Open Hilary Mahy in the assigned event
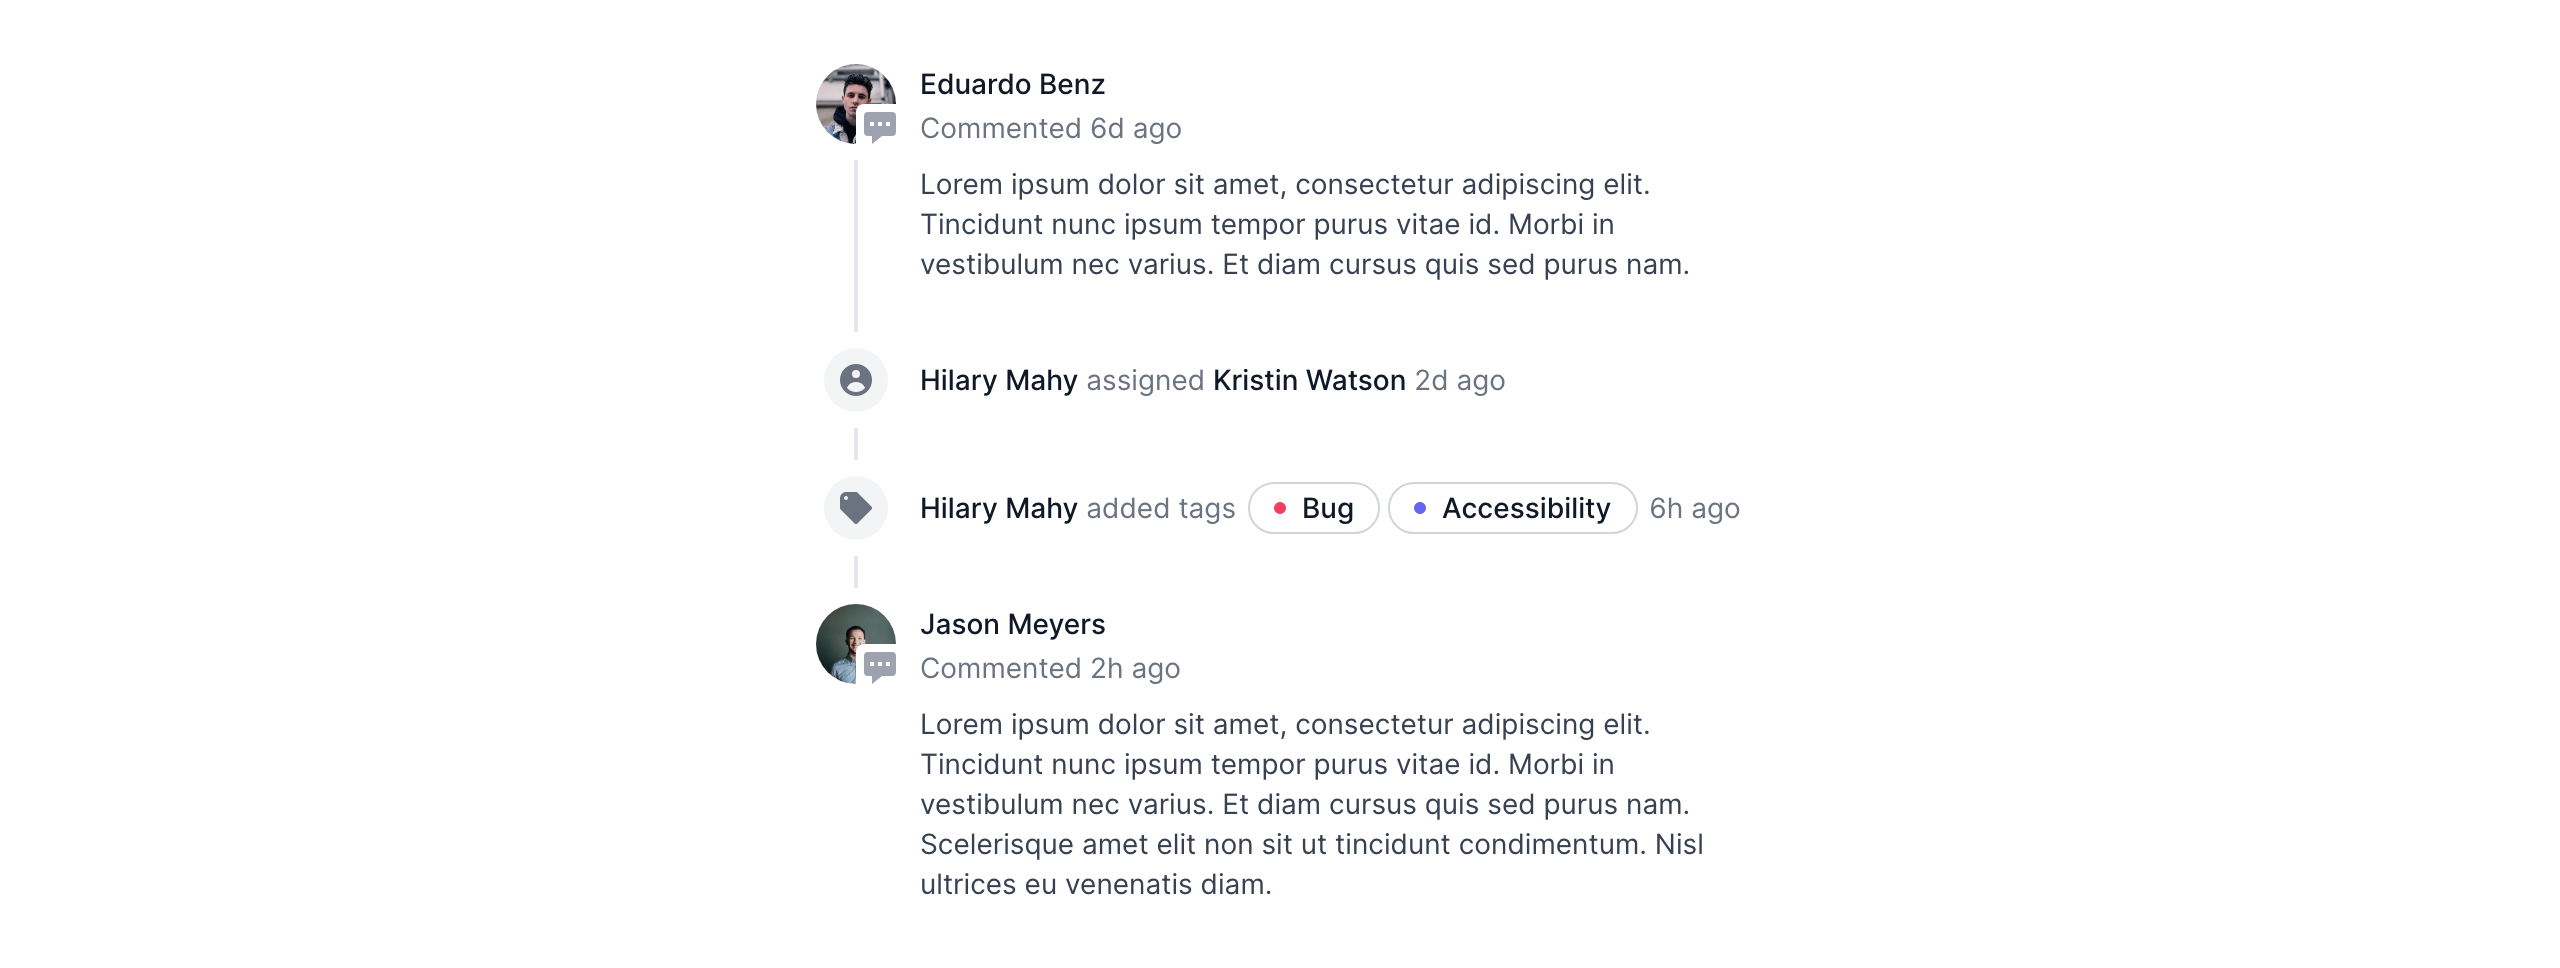Screen dimensions: 2560x968 click(x=998, y=381)
